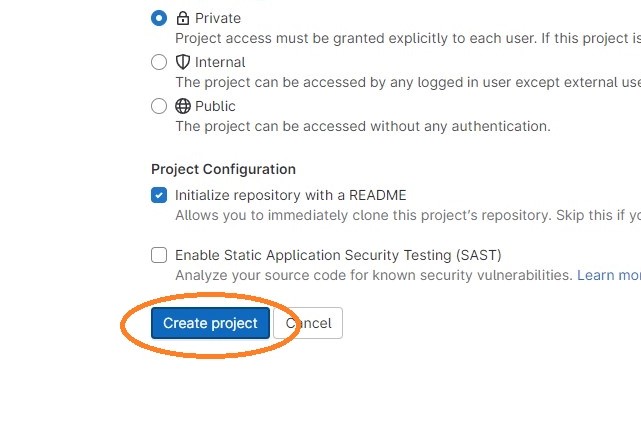The height and width of the screenshot is (443, 641).
Task: Choose the Internal visibility radio button
Action: point(159,62)
